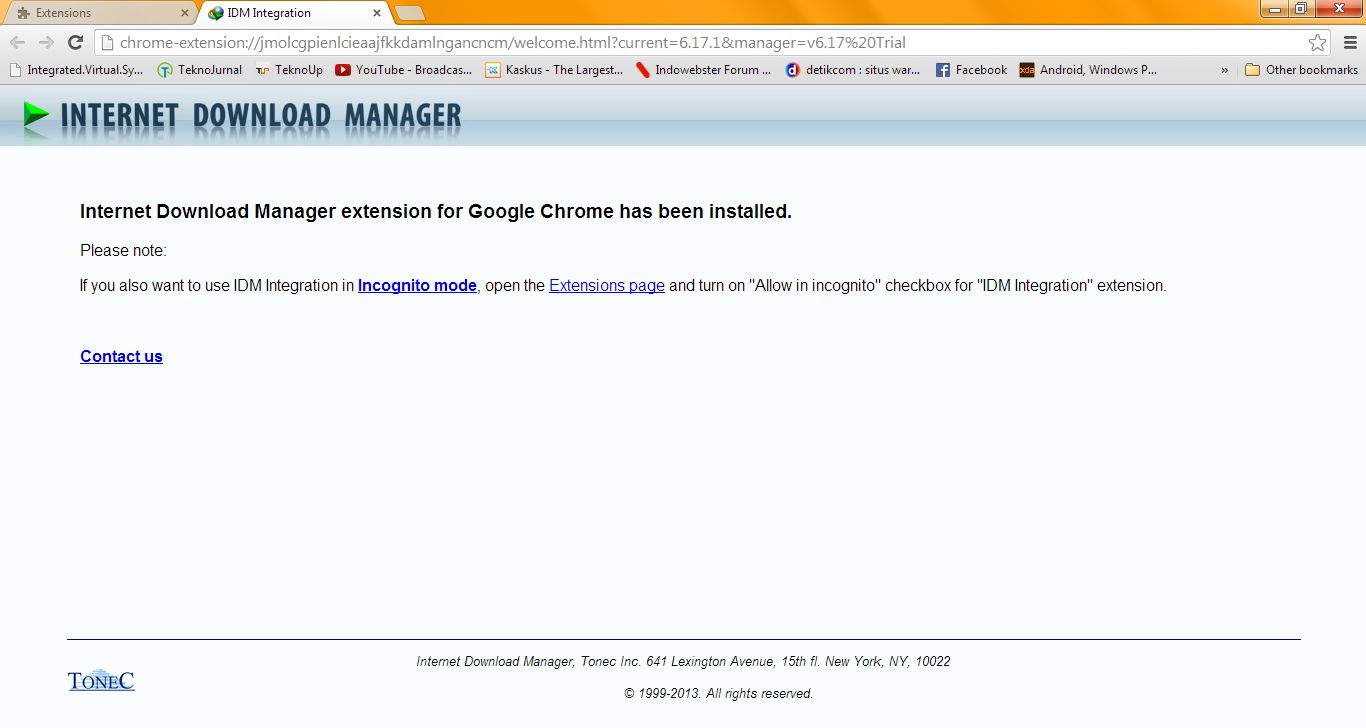Bookmark this page with star icon

[1317, 43]
